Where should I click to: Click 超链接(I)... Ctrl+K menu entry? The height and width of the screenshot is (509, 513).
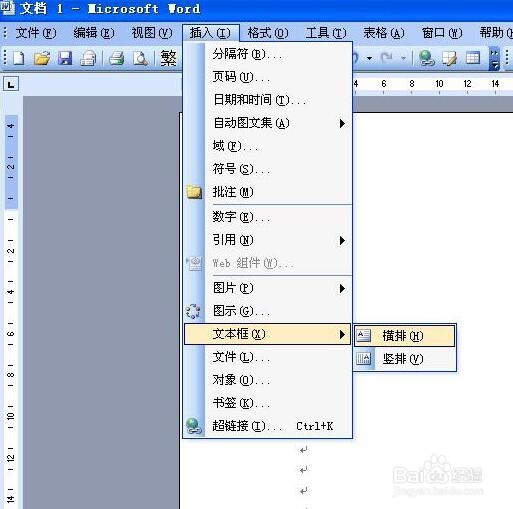click(268, 426)
